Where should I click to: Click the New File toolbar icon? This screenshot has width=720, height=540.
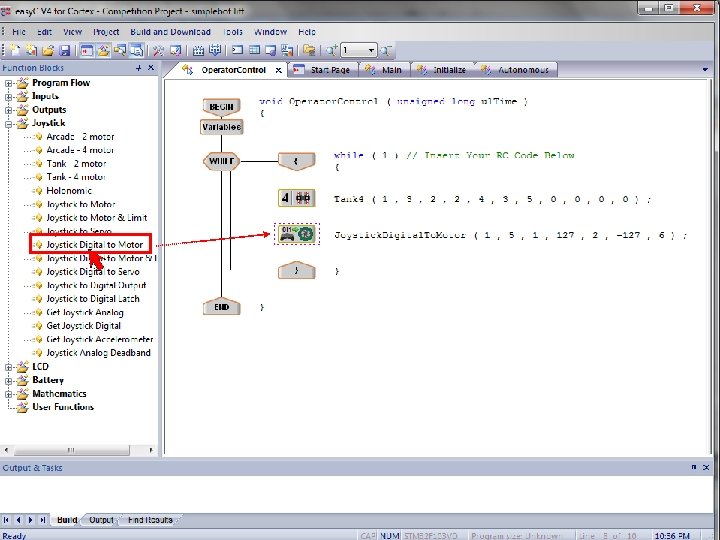15,50
